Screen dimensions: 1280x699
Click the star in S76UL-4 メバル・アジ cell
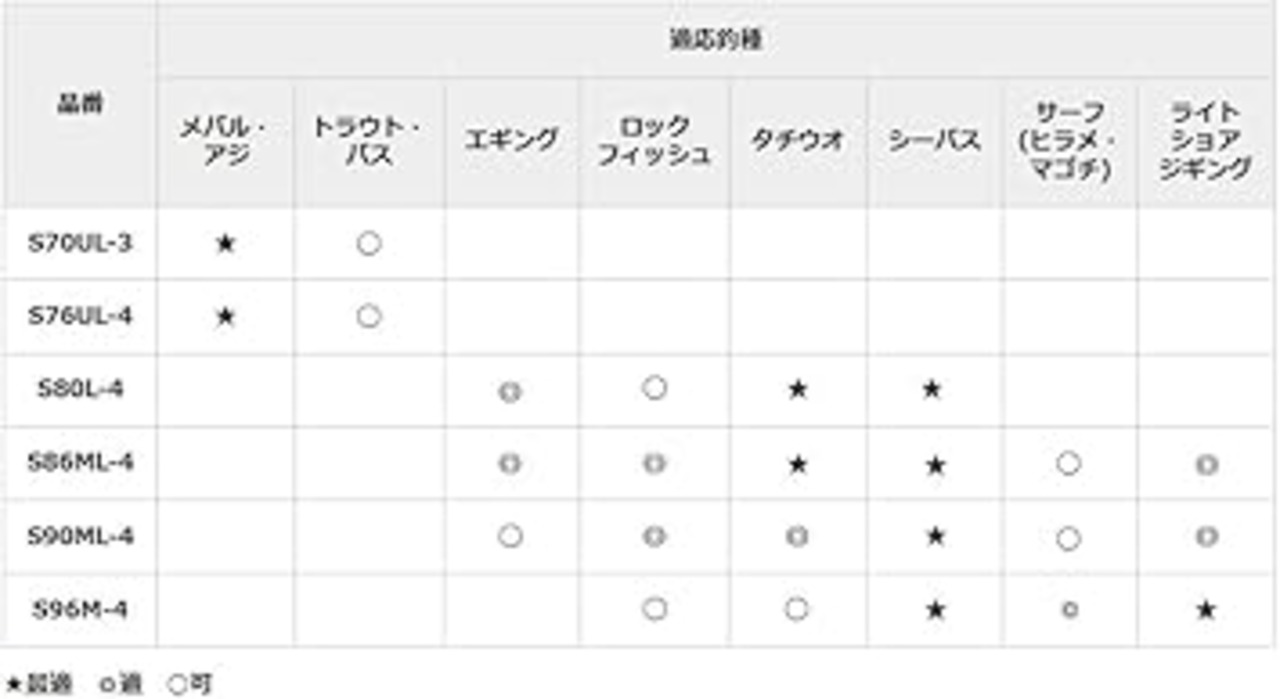pos(225,317)
